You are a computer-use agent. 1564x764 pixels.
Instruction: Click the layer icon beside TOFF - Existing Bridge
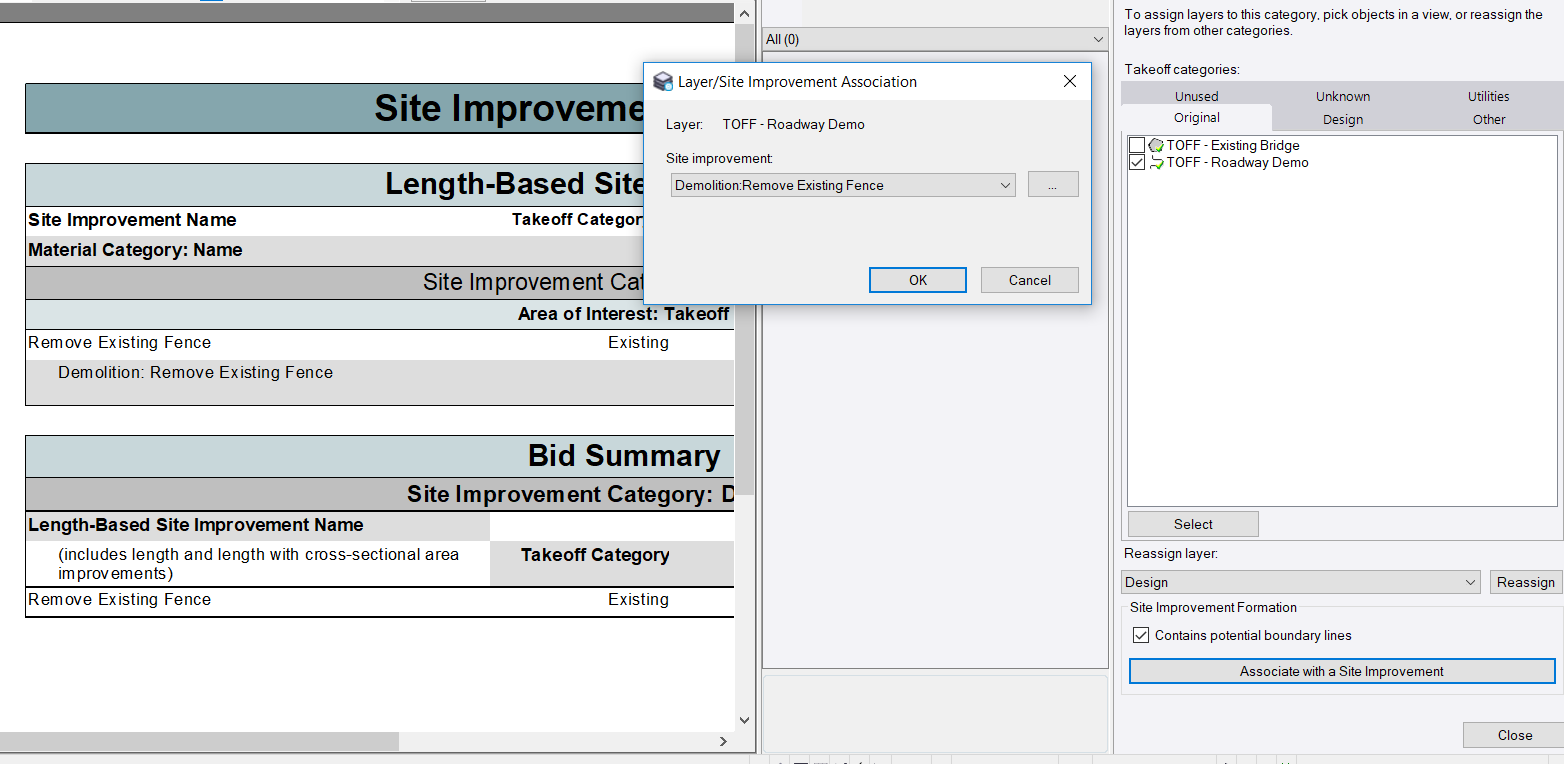(1155, 145)
